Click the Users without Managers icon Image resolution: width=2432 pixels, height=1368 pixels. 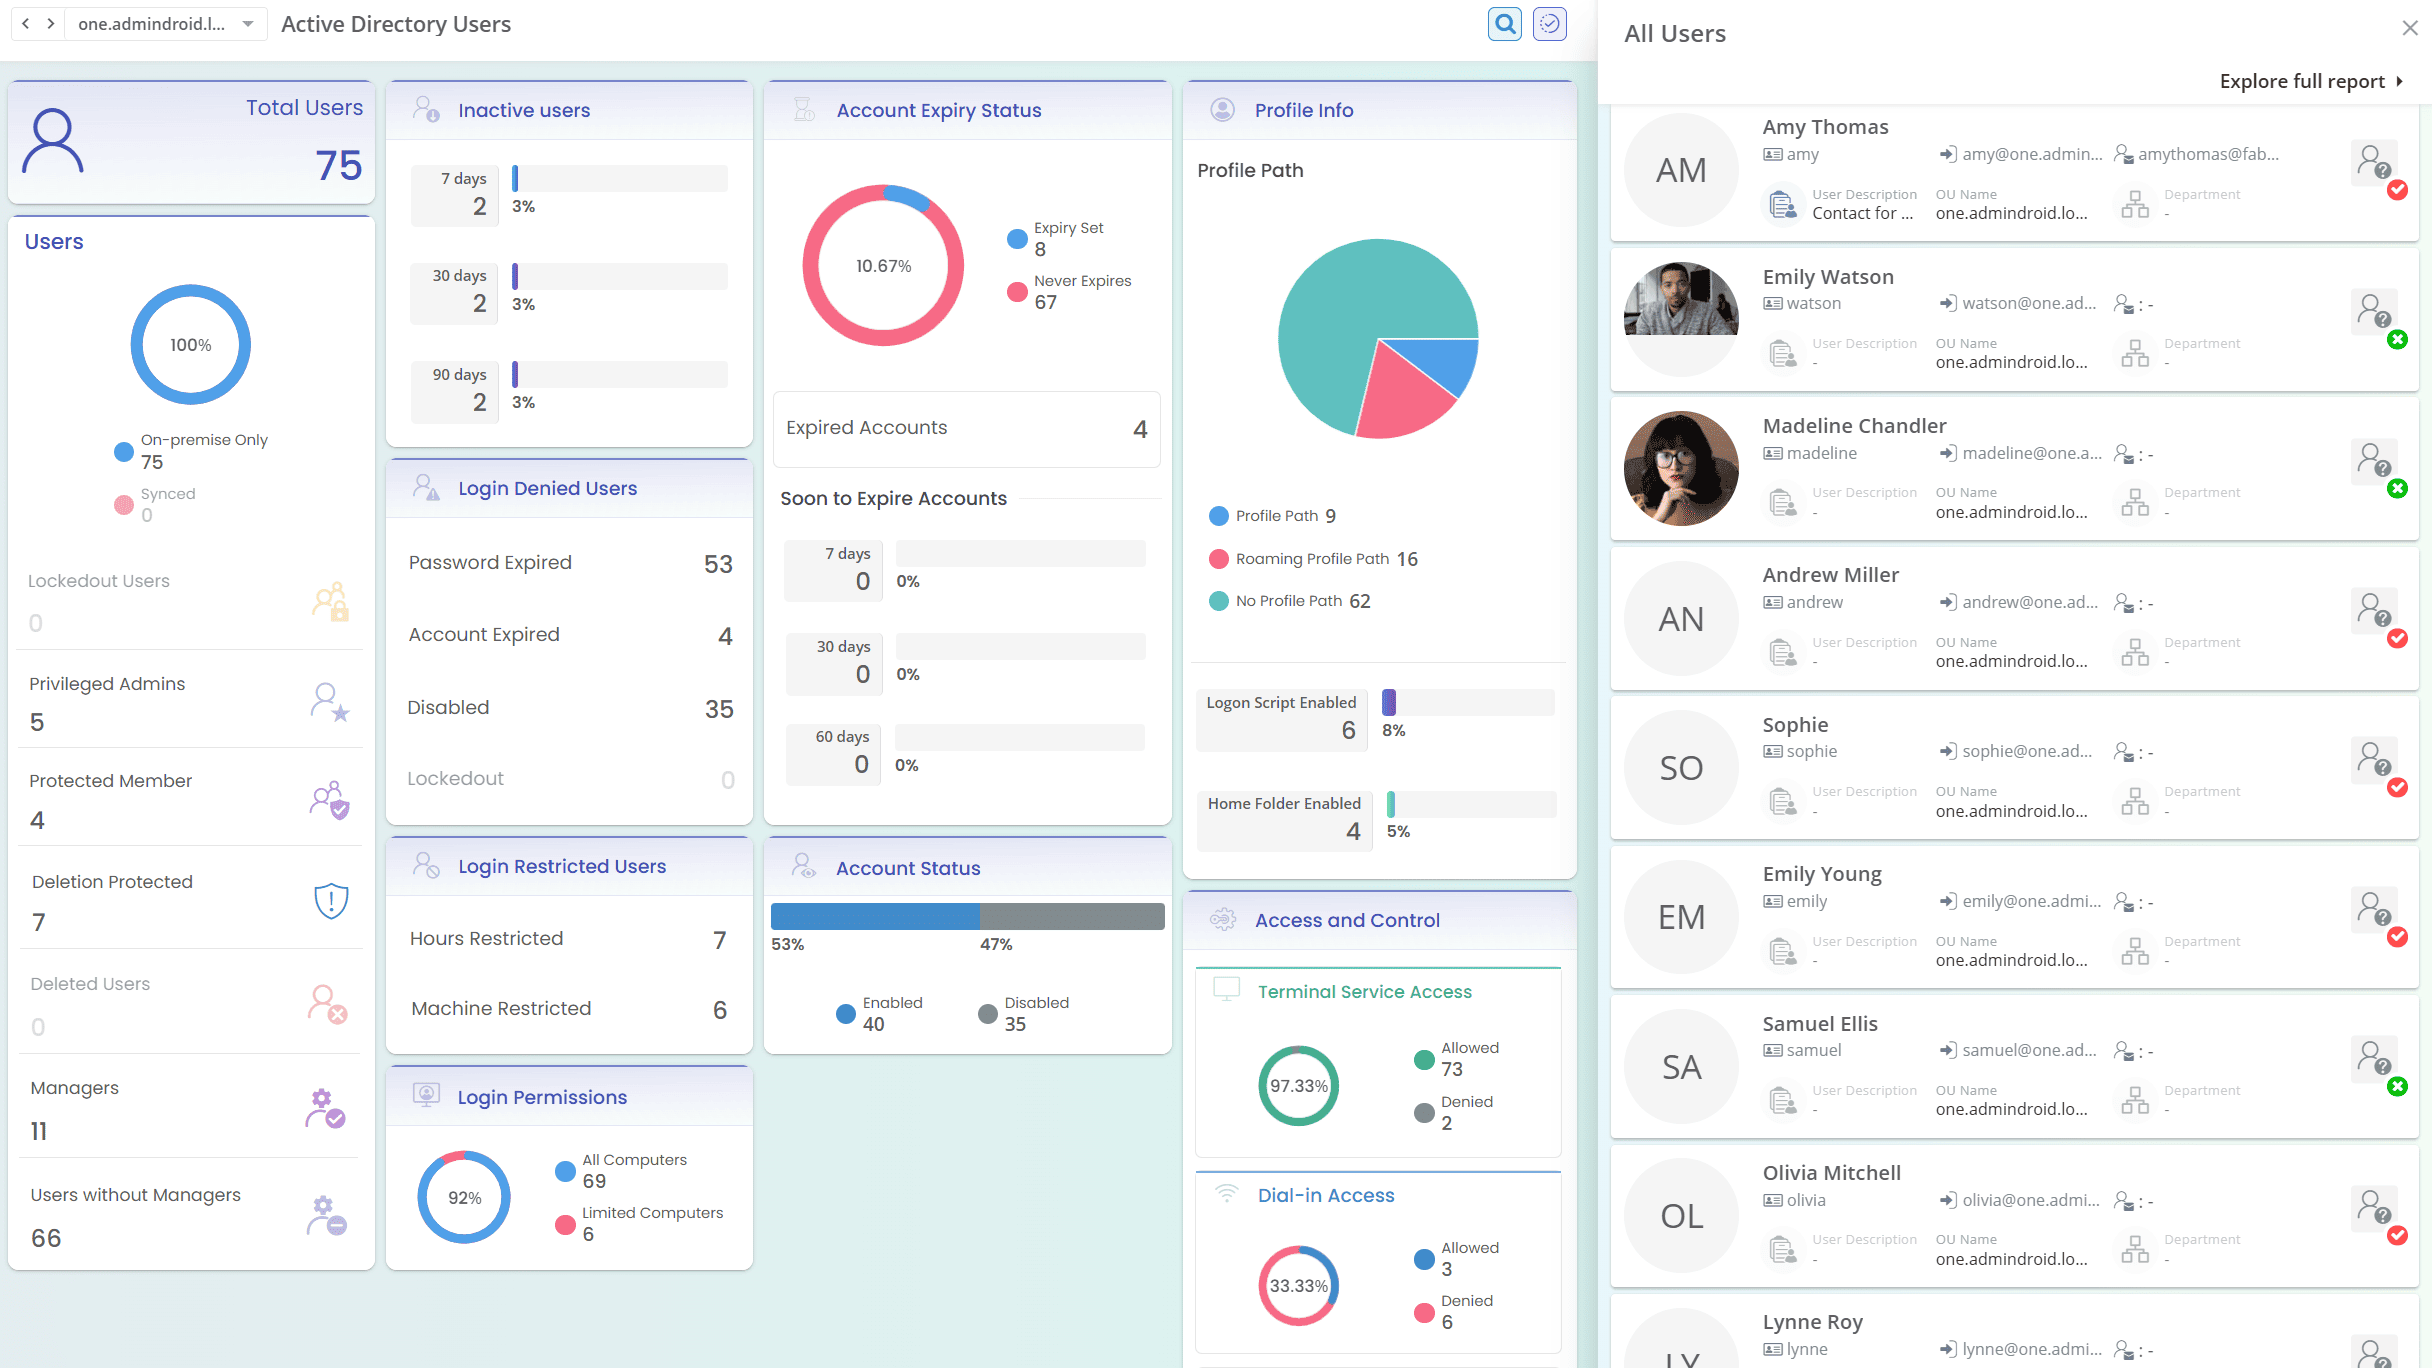tap(326, 1215)
